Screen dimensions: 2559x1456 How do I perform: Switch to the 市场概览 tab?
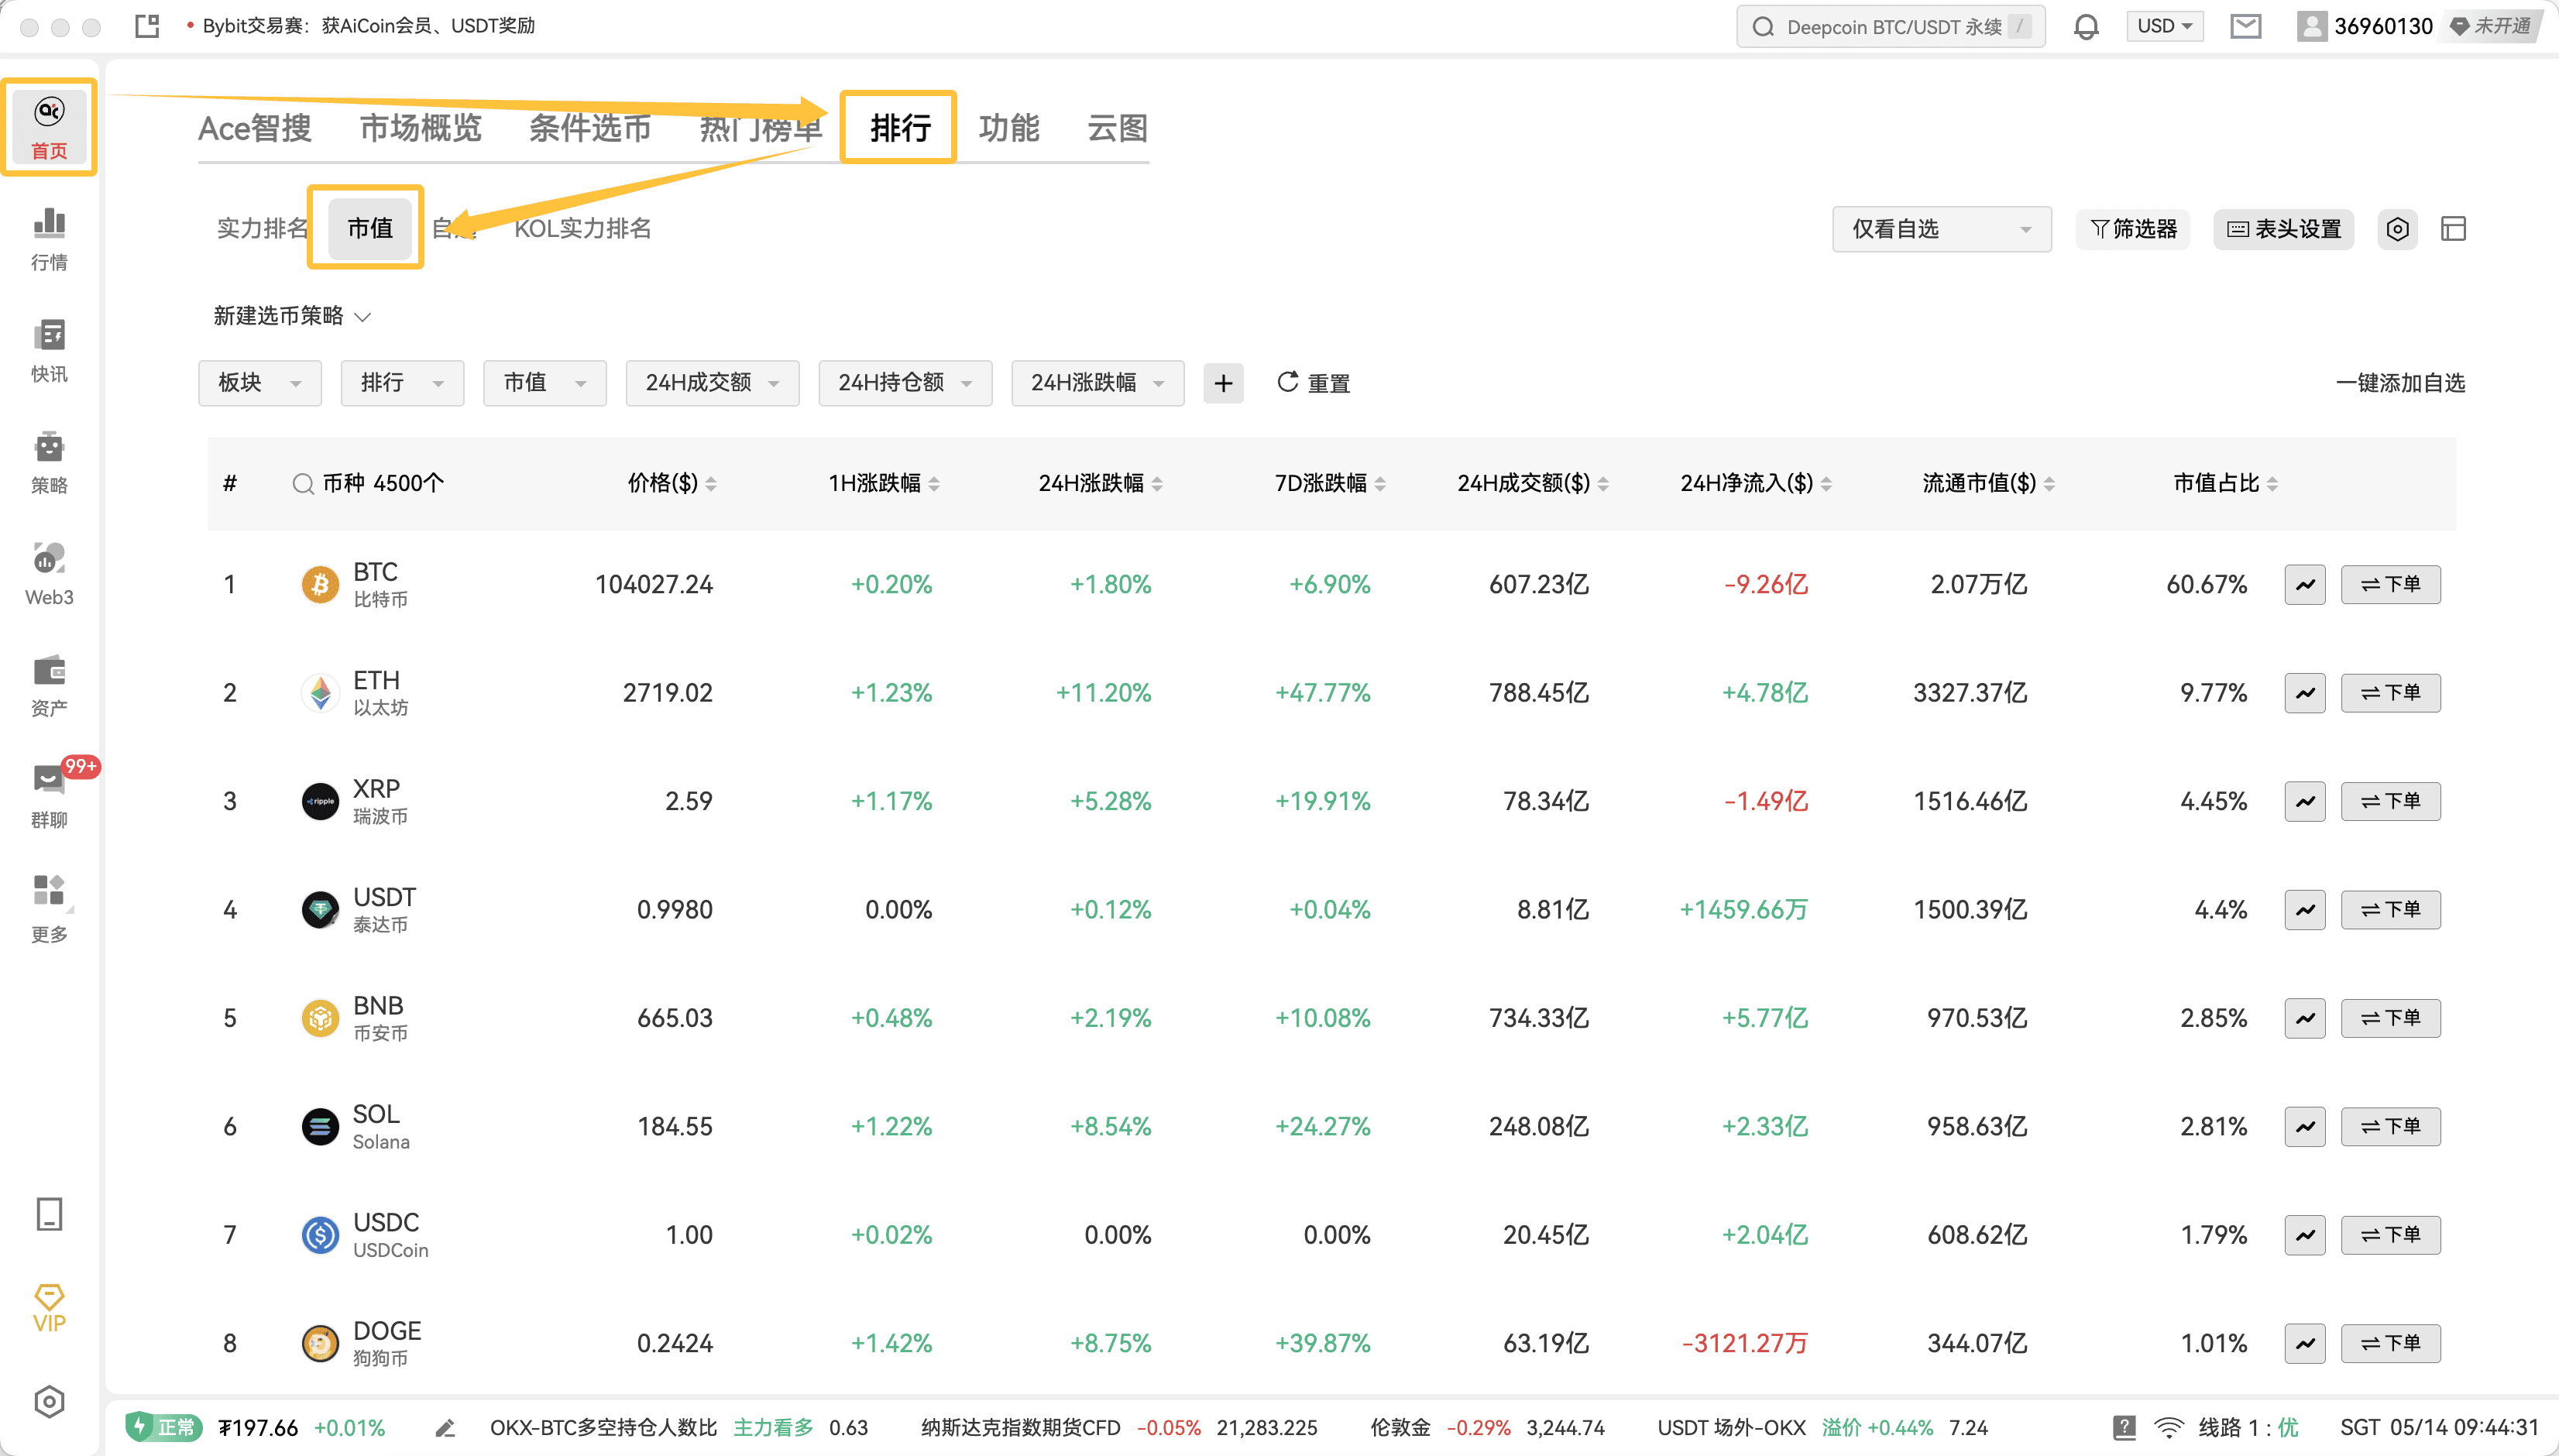(x=421, y=128)
